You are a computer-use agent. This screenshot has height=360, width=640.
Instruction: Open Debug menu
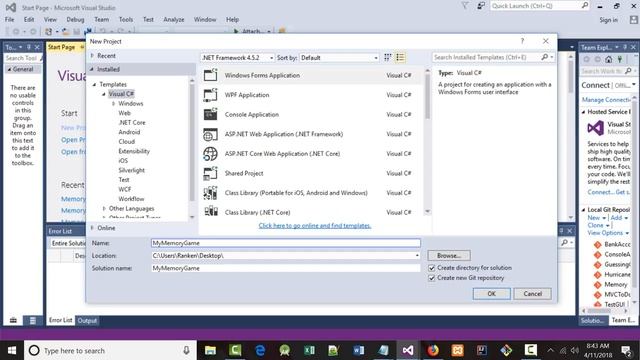[x=75, y=19]
